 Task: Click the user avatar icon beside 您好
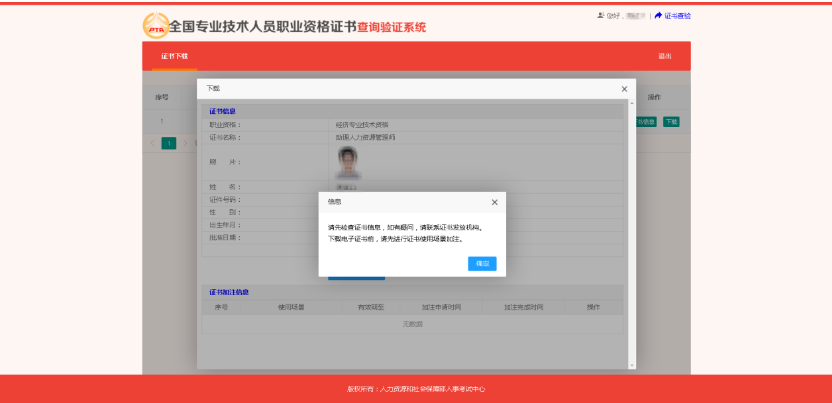point(601,15)
